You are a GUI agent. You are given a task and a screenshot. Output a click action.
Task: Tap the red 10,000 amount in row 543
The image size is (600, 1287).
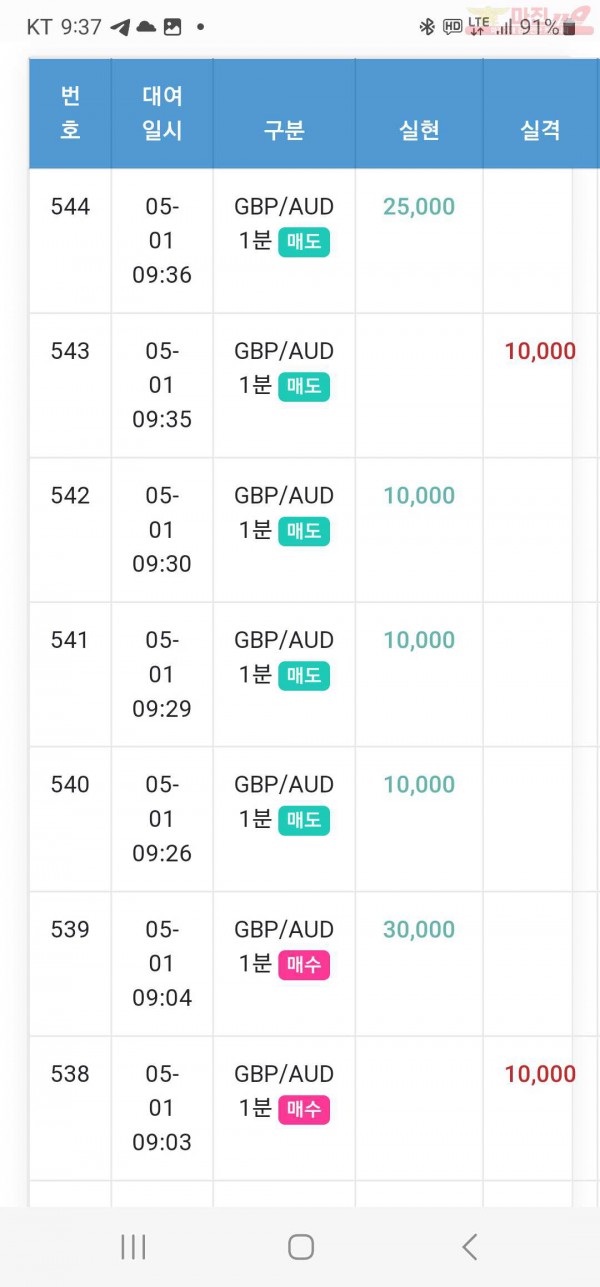click(x=540, y=351)
